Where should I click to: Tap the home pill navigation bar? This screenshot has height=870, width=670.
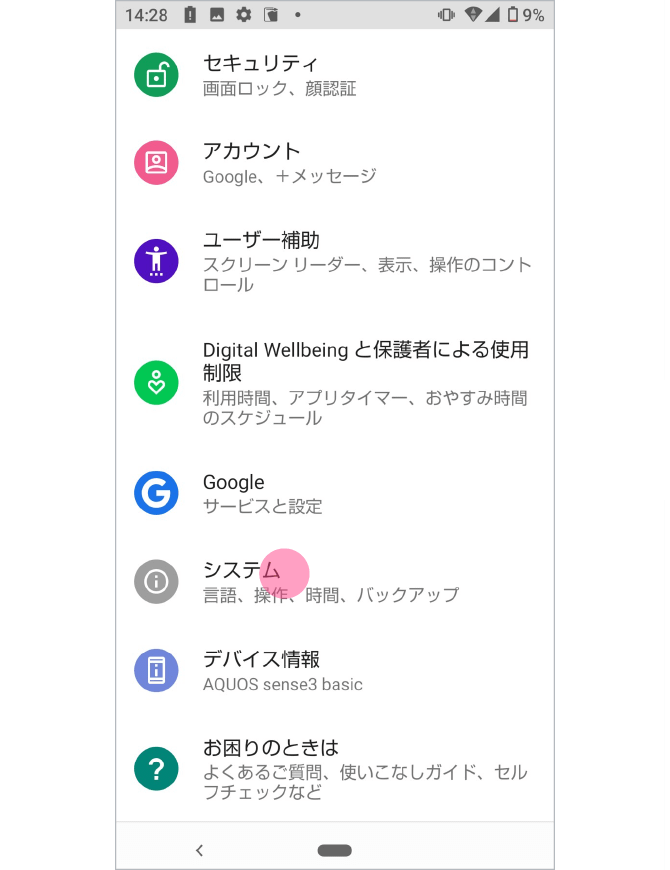(334, 849)
